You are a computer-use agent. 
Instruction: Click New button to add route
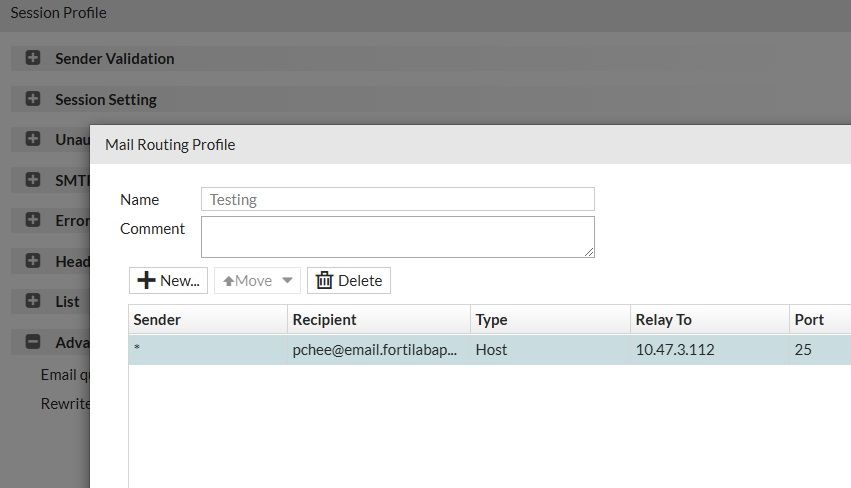(x=168, y=281)
